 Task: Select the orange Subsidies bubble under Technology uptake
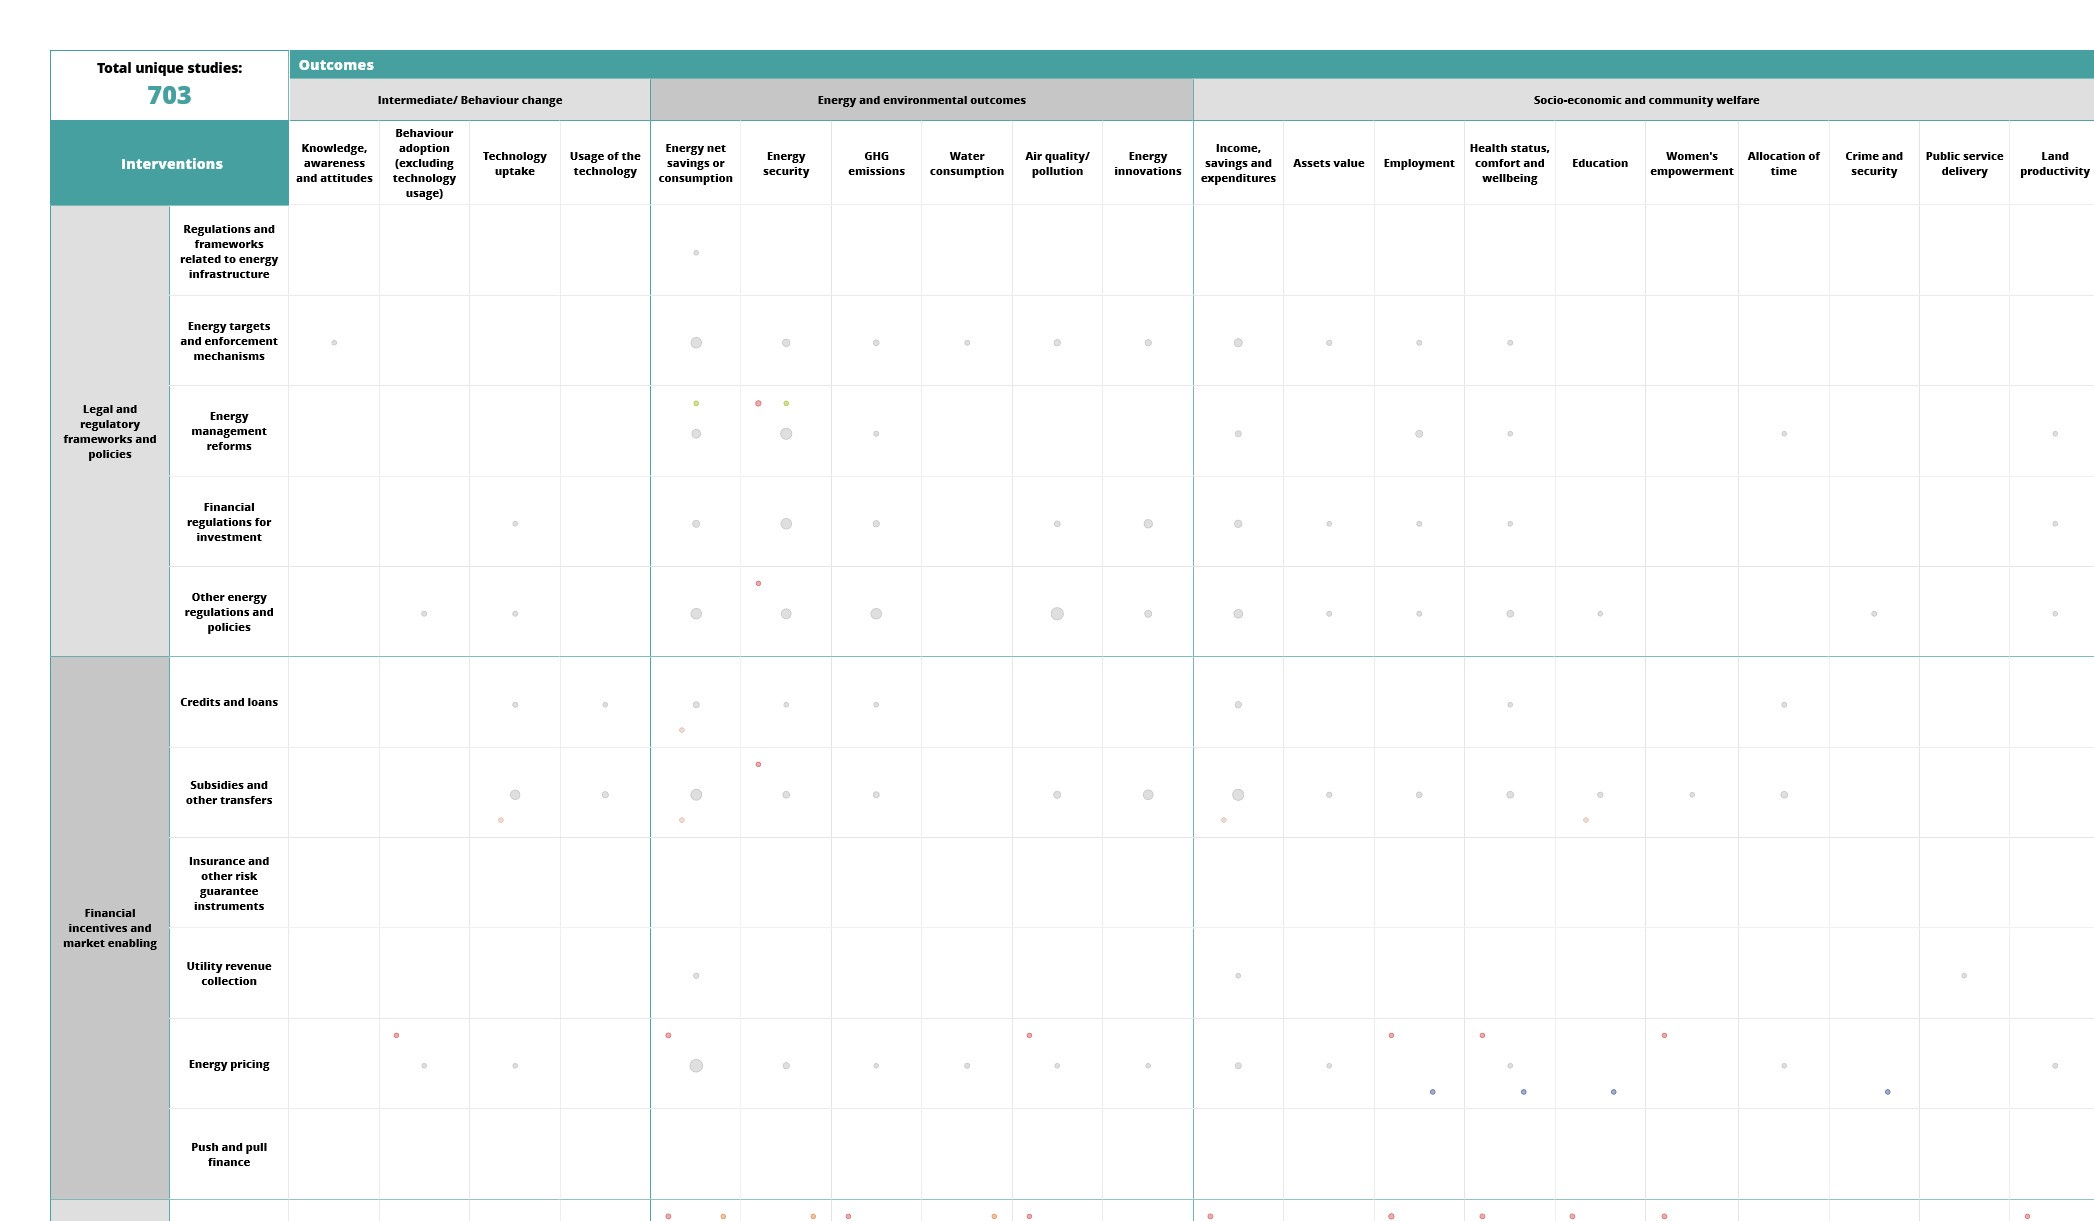pyautogui.click(x=501, y=820)
